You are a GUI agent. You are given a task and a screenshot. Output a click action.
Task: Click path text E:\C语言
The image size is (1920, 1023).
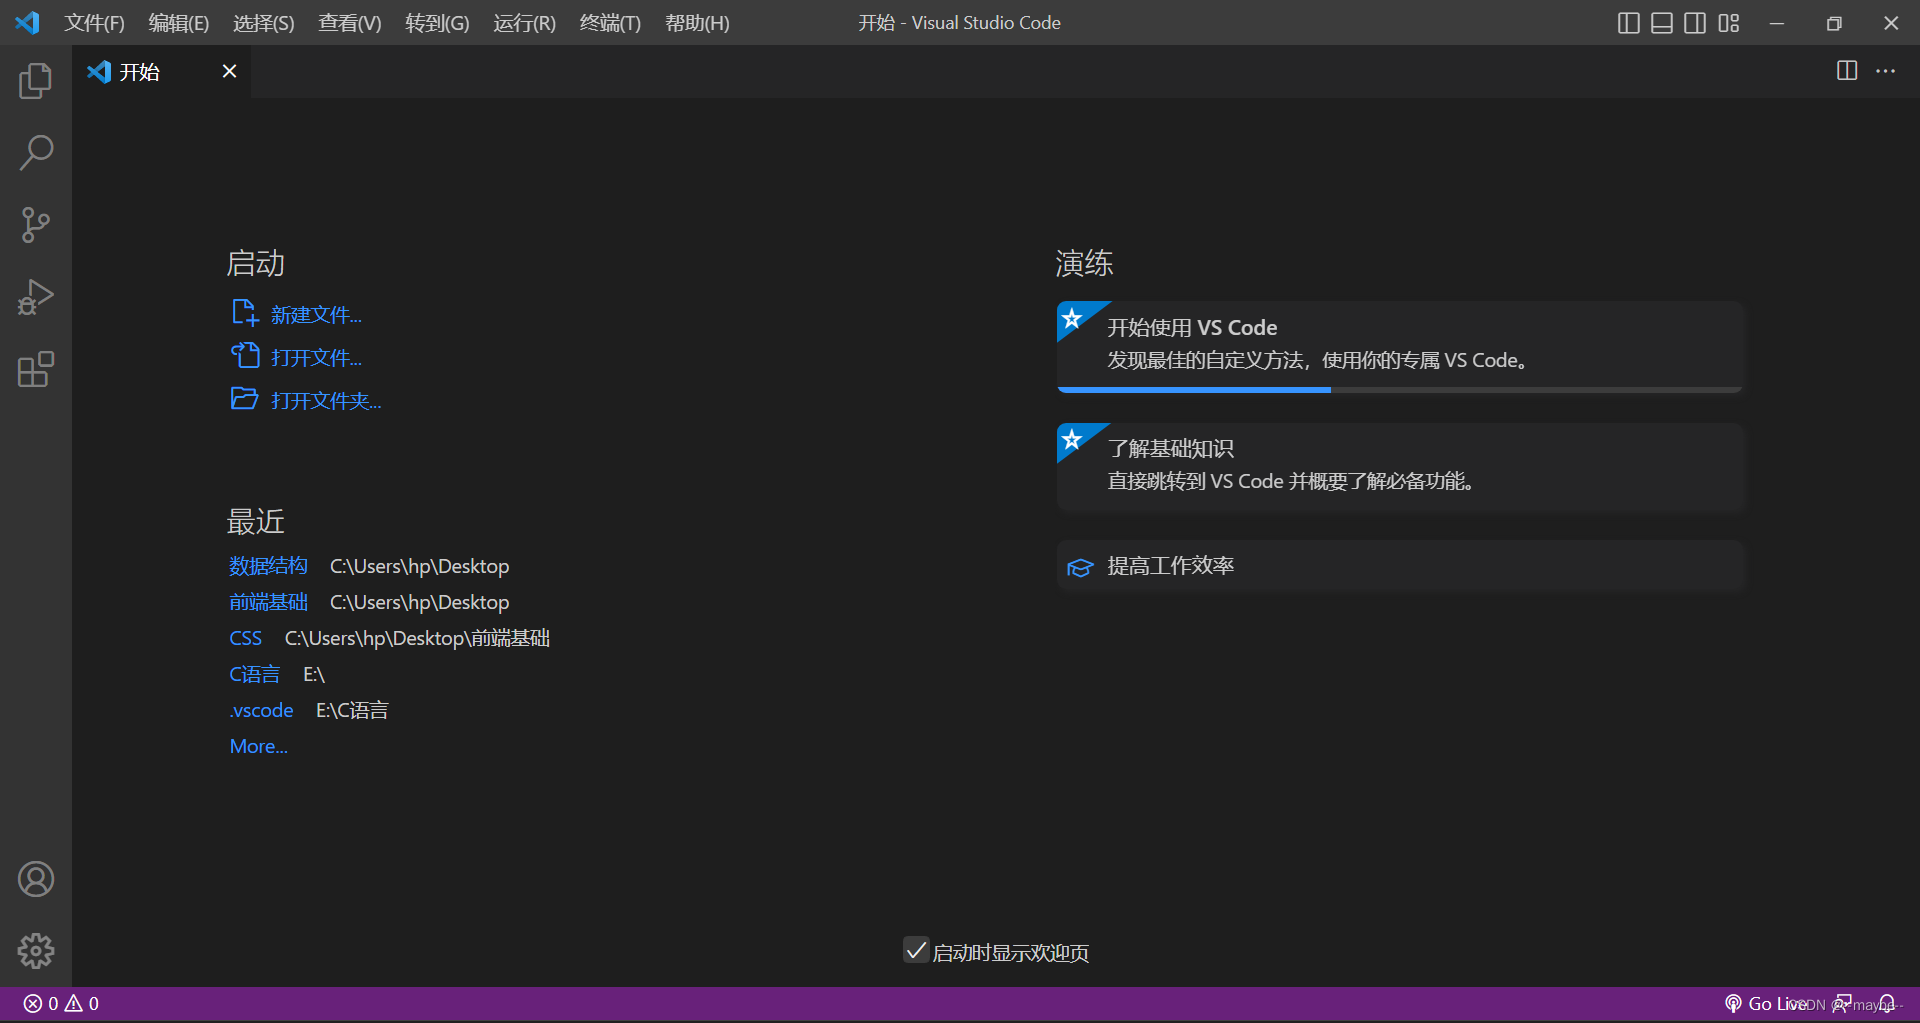tap(352, 710)
